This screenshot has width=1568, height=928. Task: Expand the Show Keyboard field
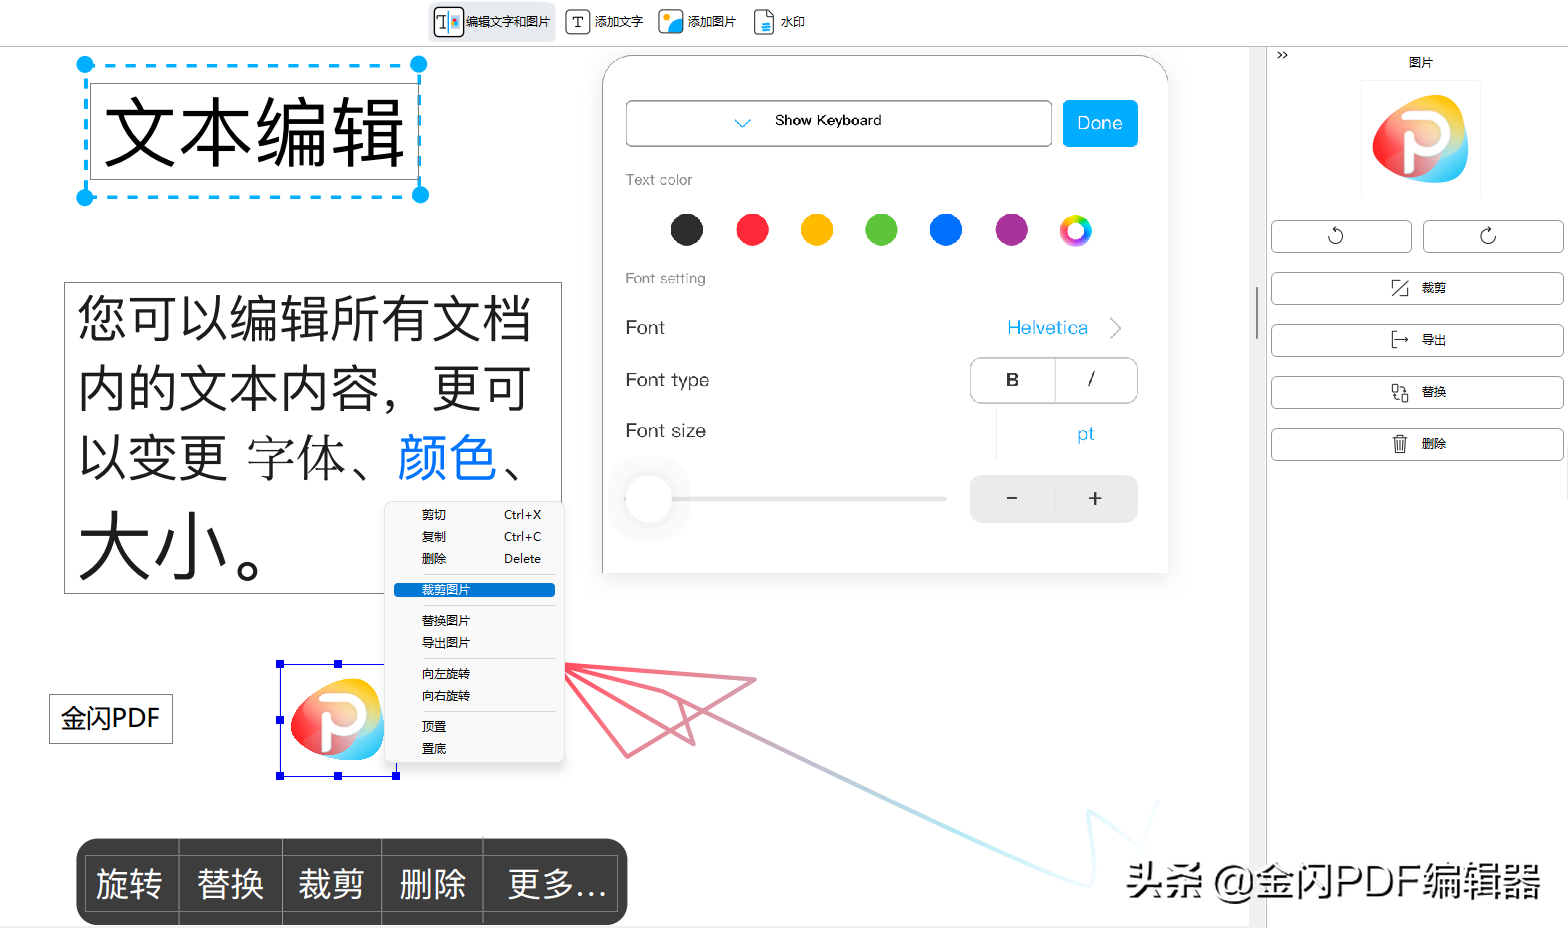[x=838, y=123]
